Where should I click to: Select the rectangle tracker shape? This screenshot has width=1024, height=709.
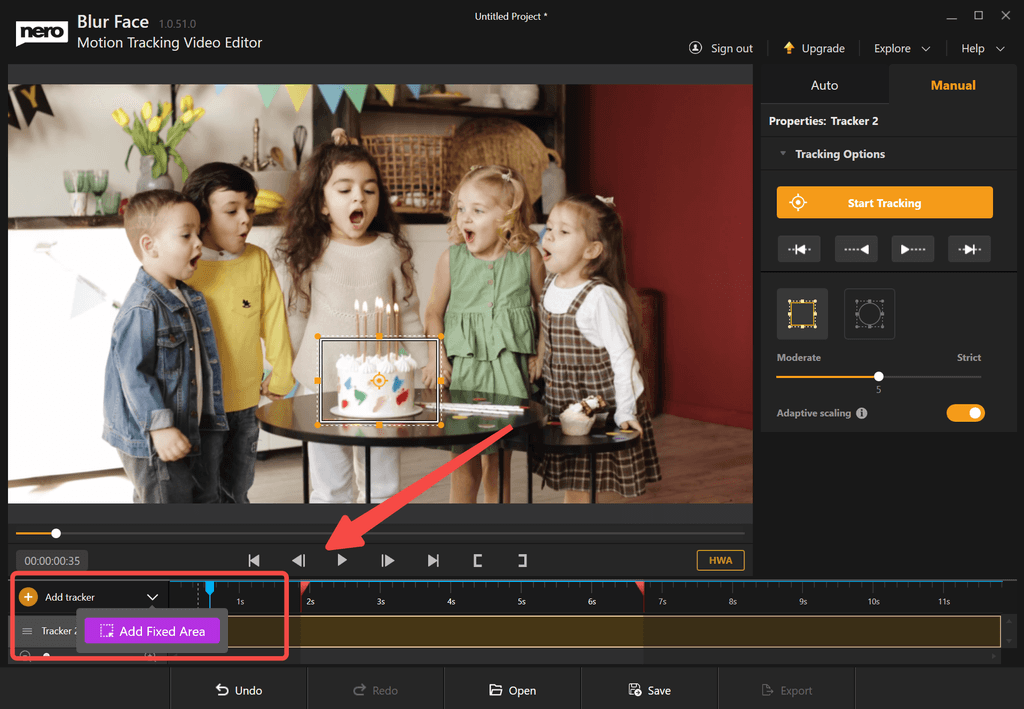click(x=802, y=314)
